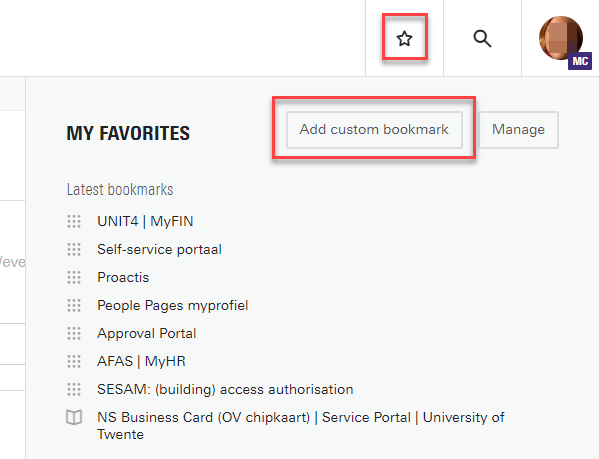The image size is (599, 459).
Task: Open People Pages myprofiel bookmark
Action: tap(173, 305)
